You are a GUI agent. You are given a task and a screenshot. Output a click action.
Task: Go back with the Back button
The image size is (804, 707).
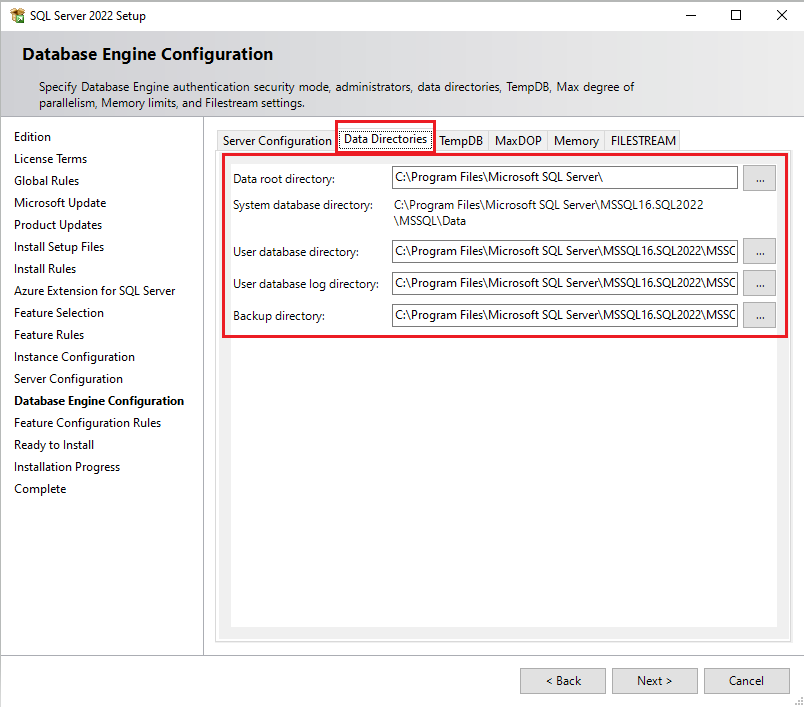[x=563, y=681]
